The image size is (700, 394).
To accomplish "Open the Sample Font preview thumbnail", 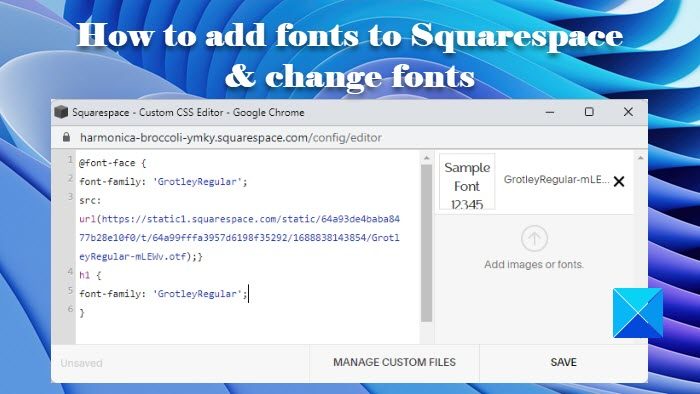I will pyautogui.click(x=467, y=181).
